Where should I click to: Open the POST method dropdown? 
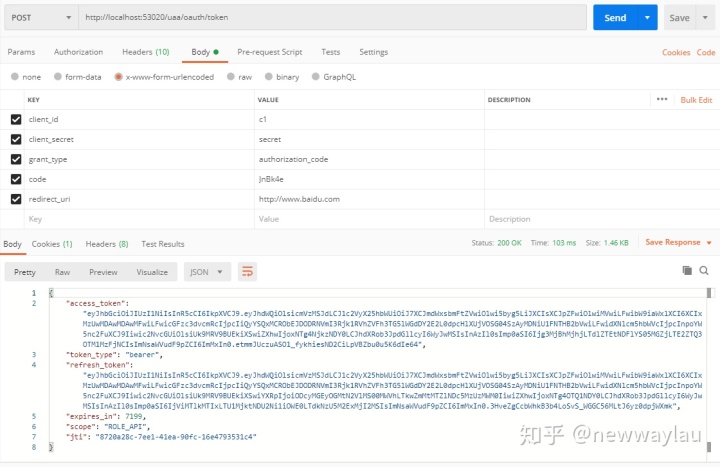pos(41,17)
